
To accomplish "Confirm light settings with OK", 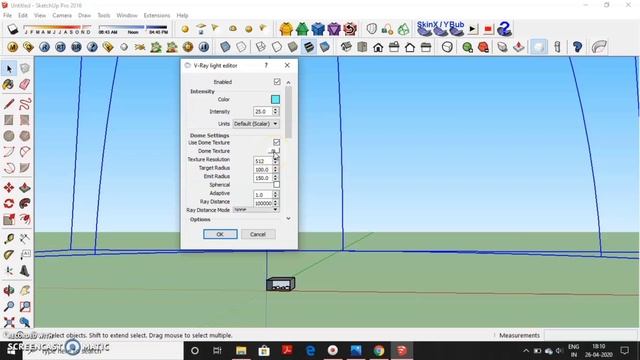I will pos(220,234).
